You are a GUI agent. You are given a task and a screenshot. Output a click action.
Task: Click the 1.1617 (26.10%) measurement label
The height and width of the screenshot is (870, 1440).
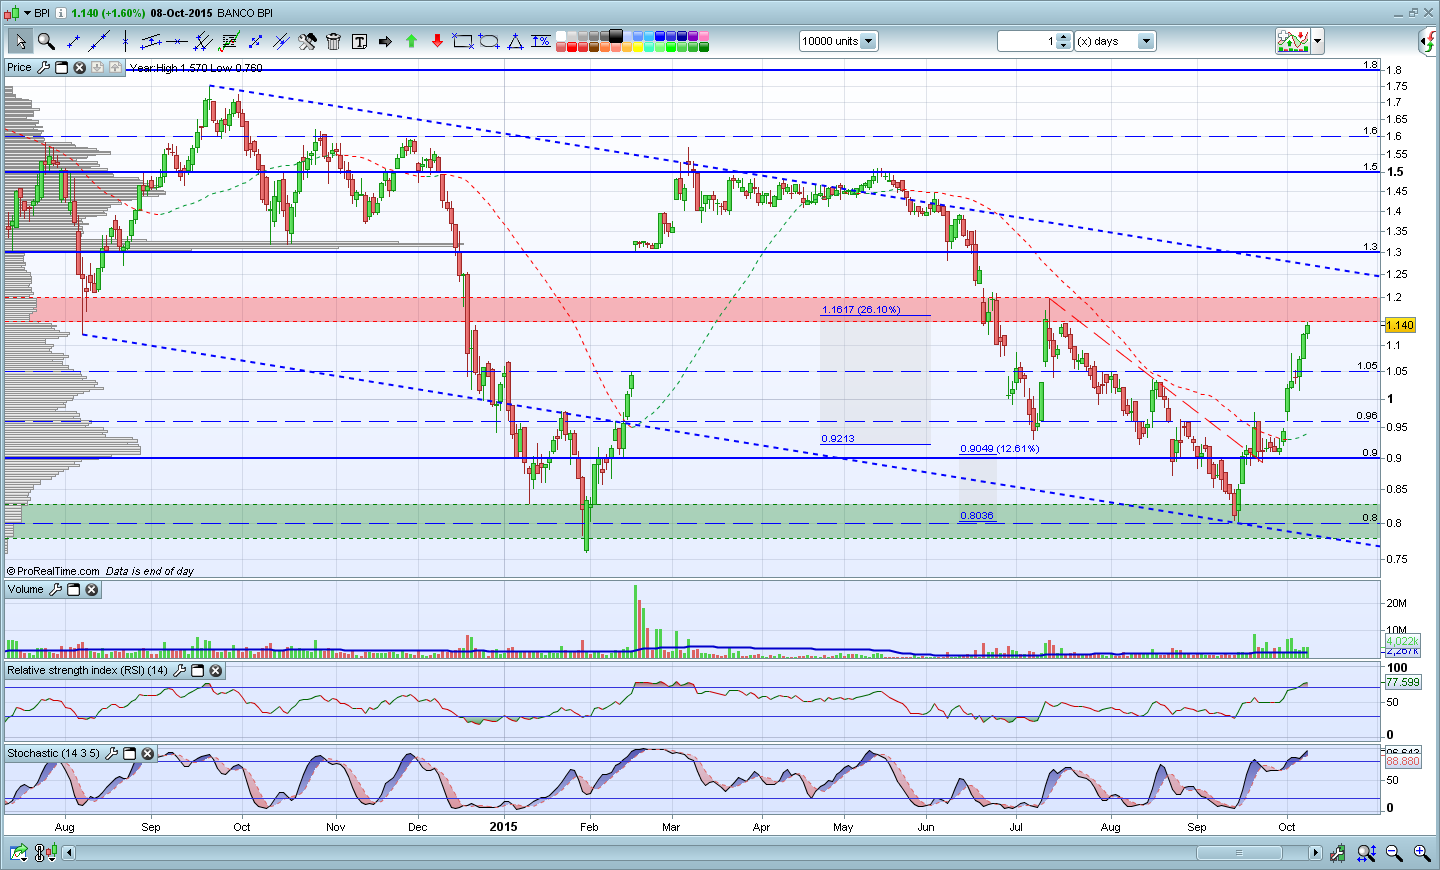point(861,310)
